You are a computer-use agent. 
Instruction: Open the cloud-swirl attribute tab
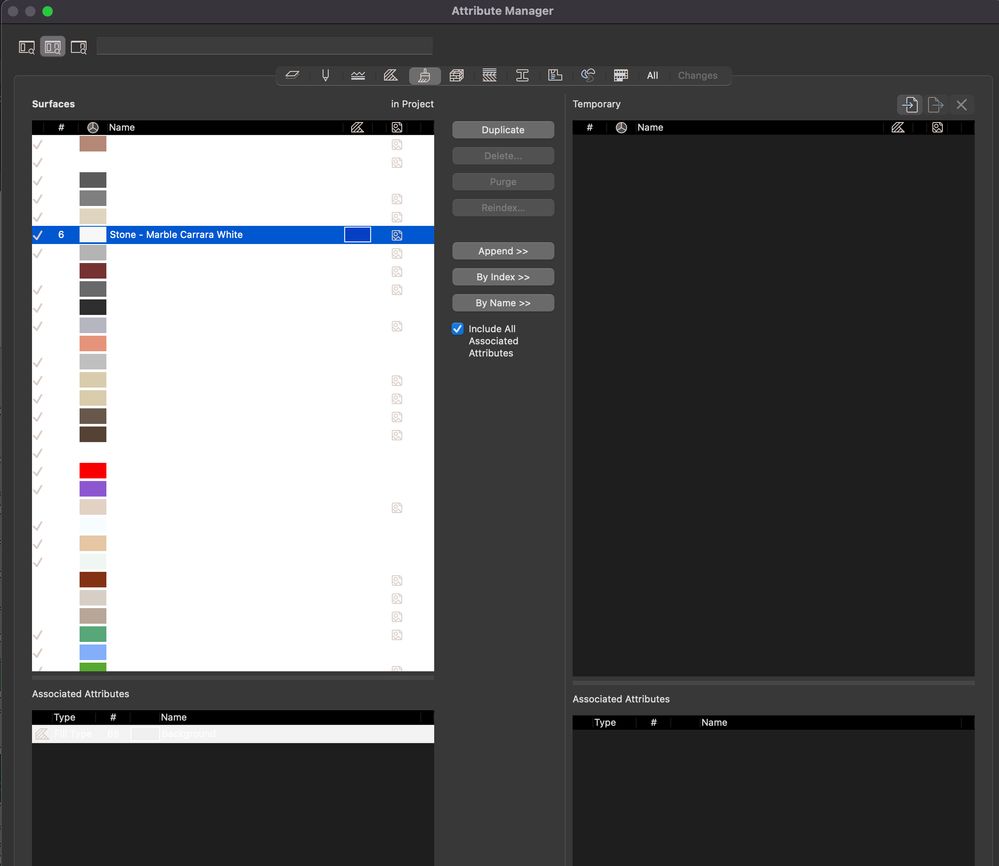click(587, 75)
